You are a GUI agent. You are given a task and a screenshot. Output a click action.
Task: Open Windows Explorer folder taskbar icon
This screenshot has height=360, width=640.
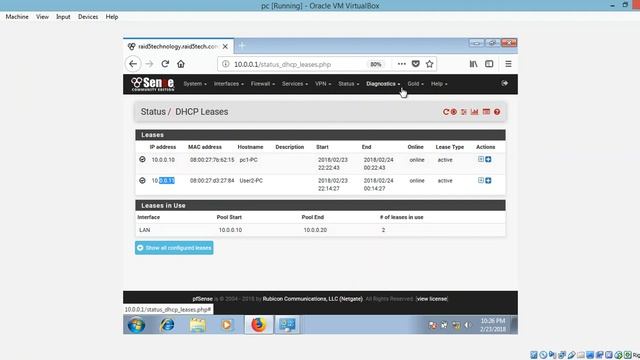click(198, 325)
